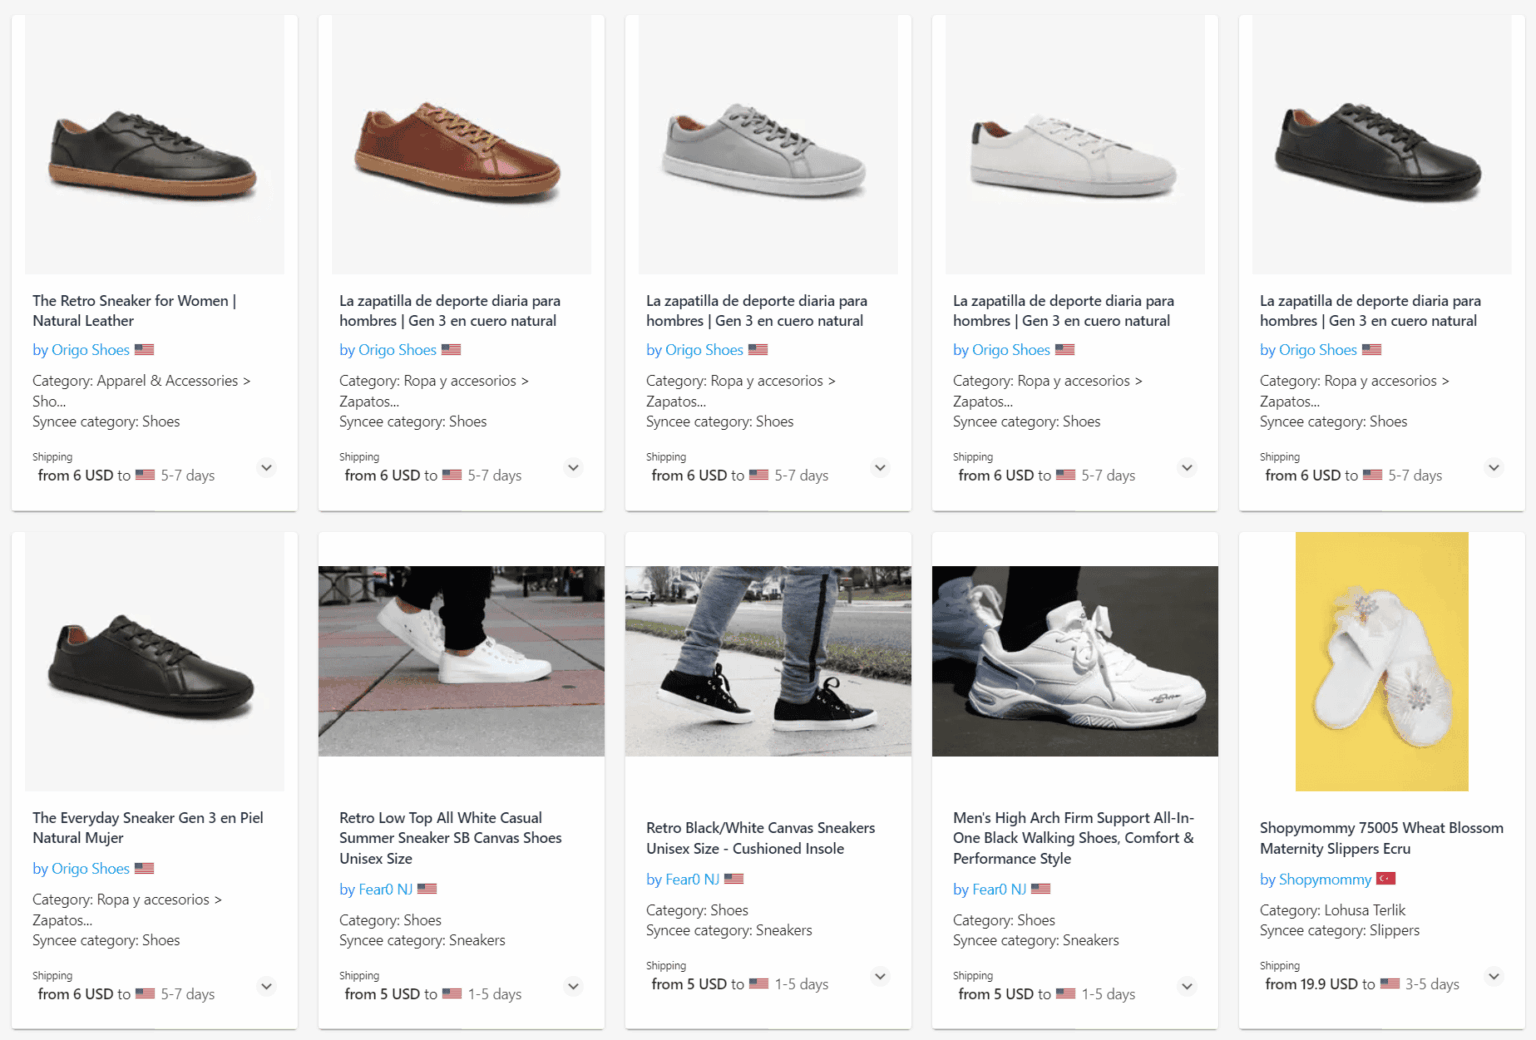Screen dimensions: 1536x1040
Task: Open the Fear0 NJ supplier link on Canvas Sneakers card
Action: (685, 879)
